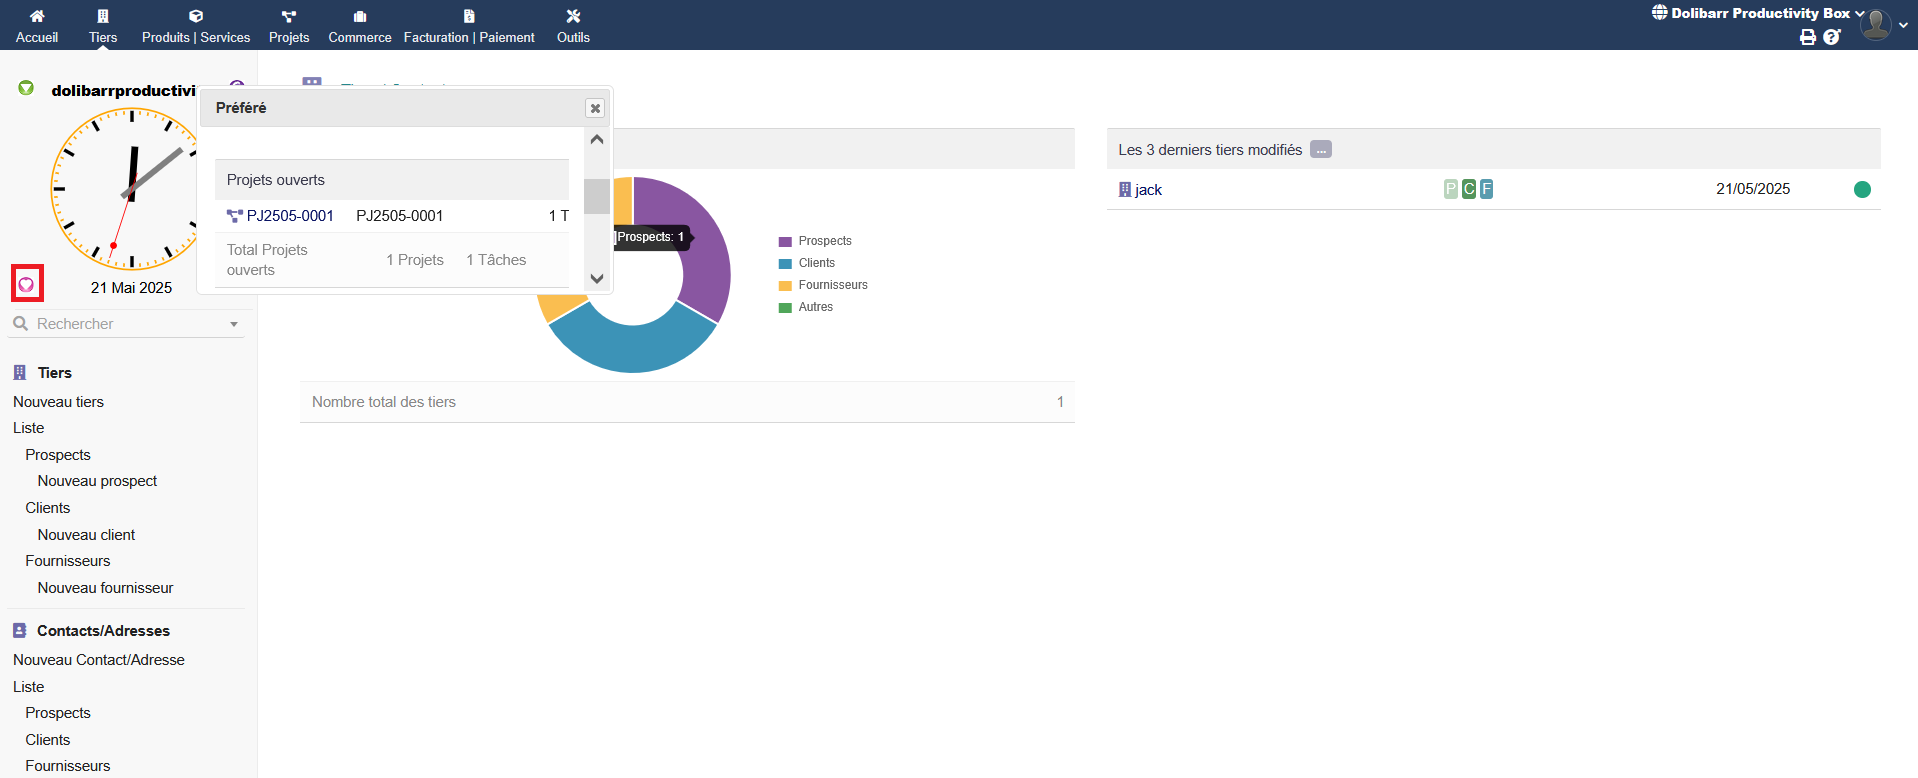Screen dimensions: 1918x778
Task: Open Outils via the tools icon
Action: (573, 17)
